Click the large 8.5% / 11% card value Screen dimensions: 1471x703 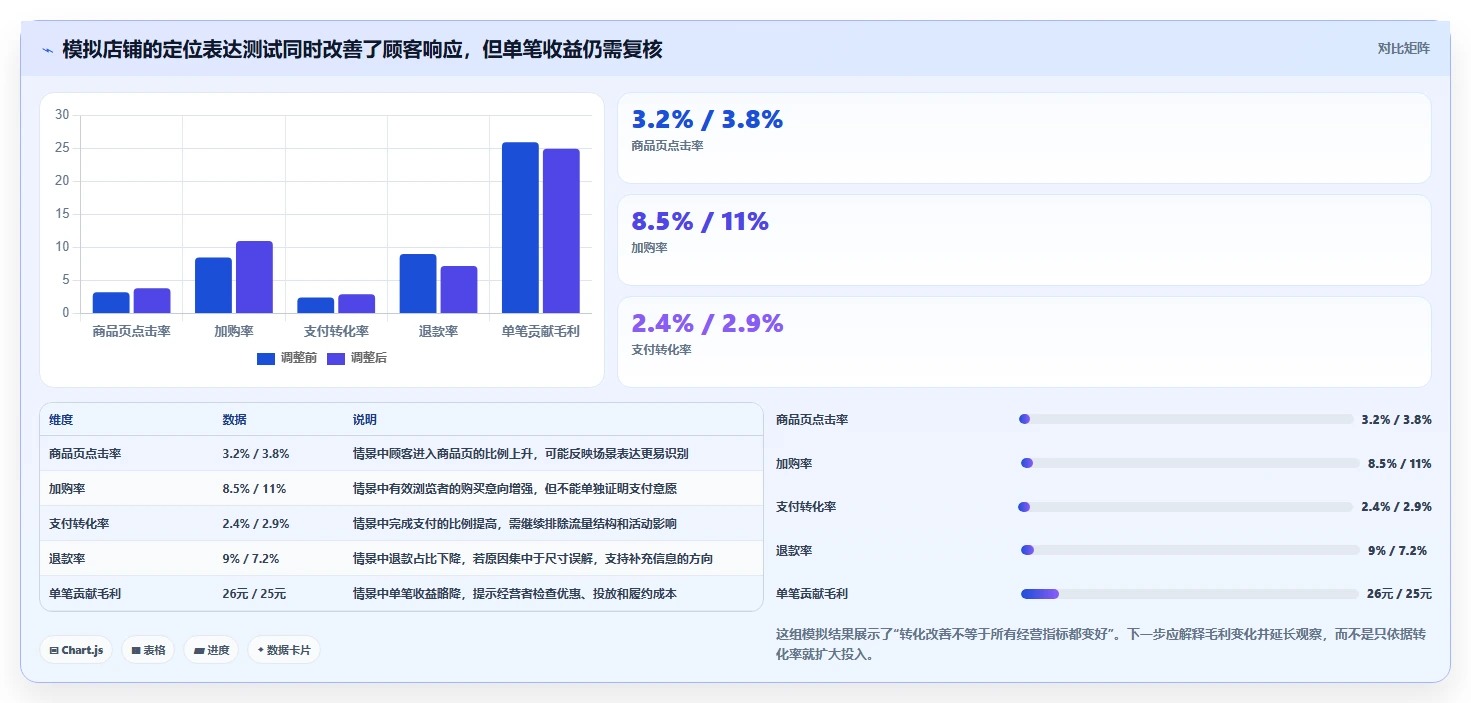pos(700,222)
